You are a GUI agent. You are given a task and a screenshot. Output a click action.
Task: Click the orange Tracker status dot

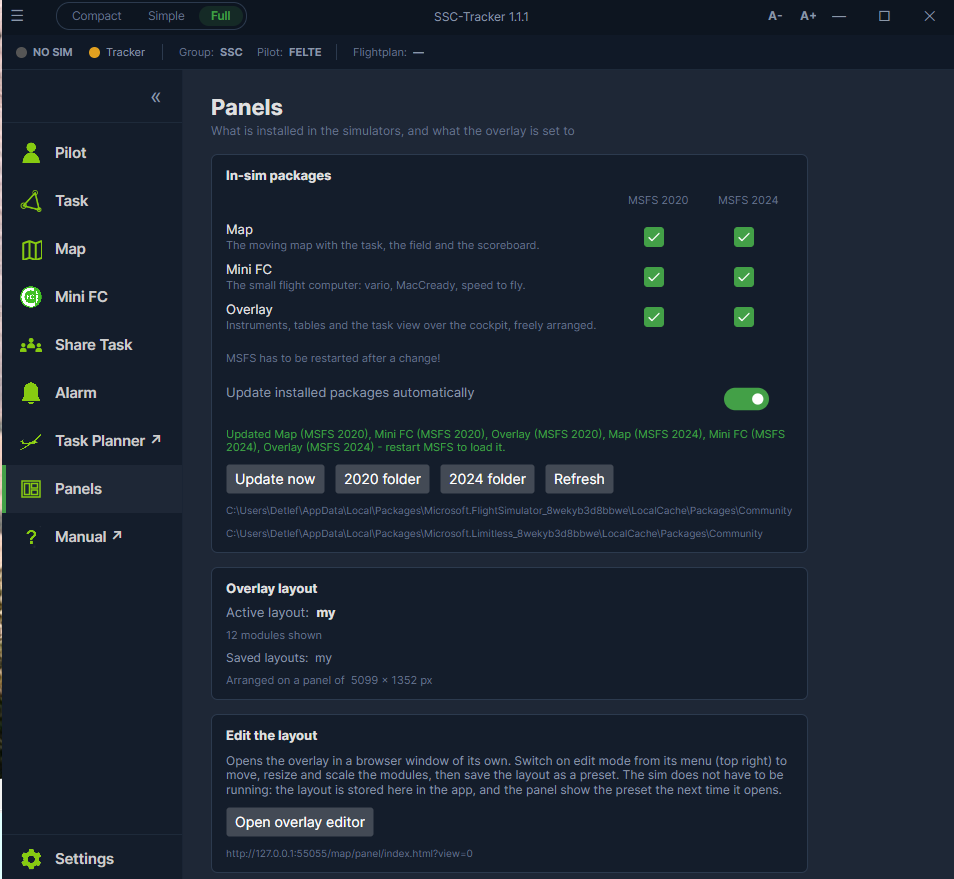coord(94,52)
